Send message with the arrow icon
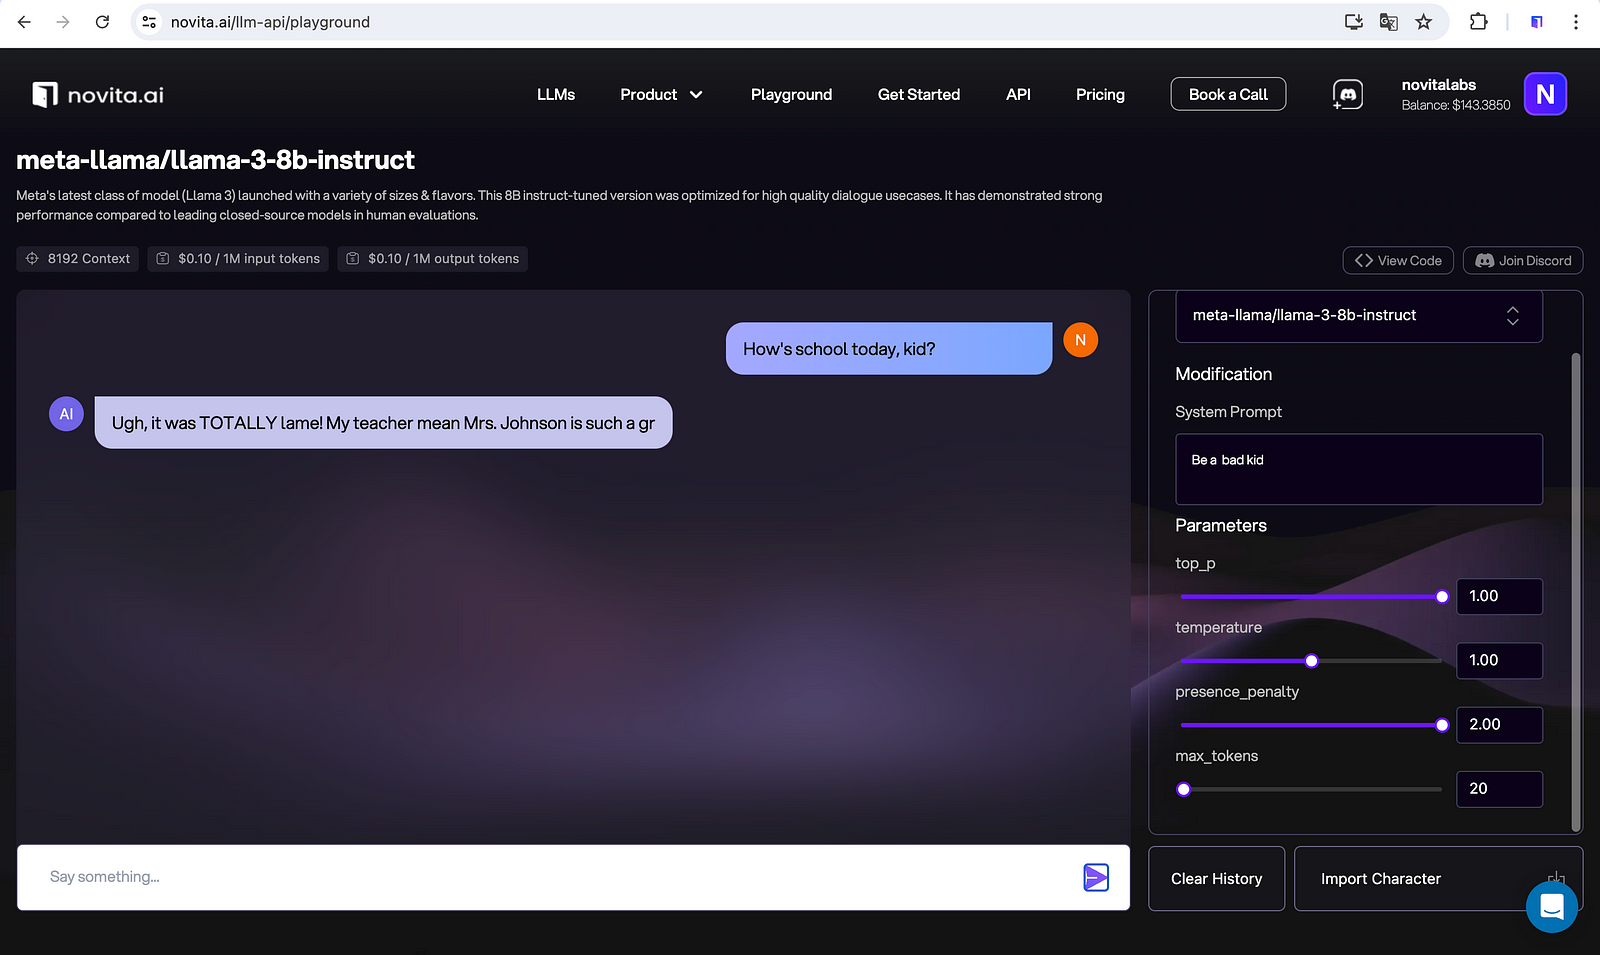Screen dimensions: 1600x955 (x=1096, y=877)
